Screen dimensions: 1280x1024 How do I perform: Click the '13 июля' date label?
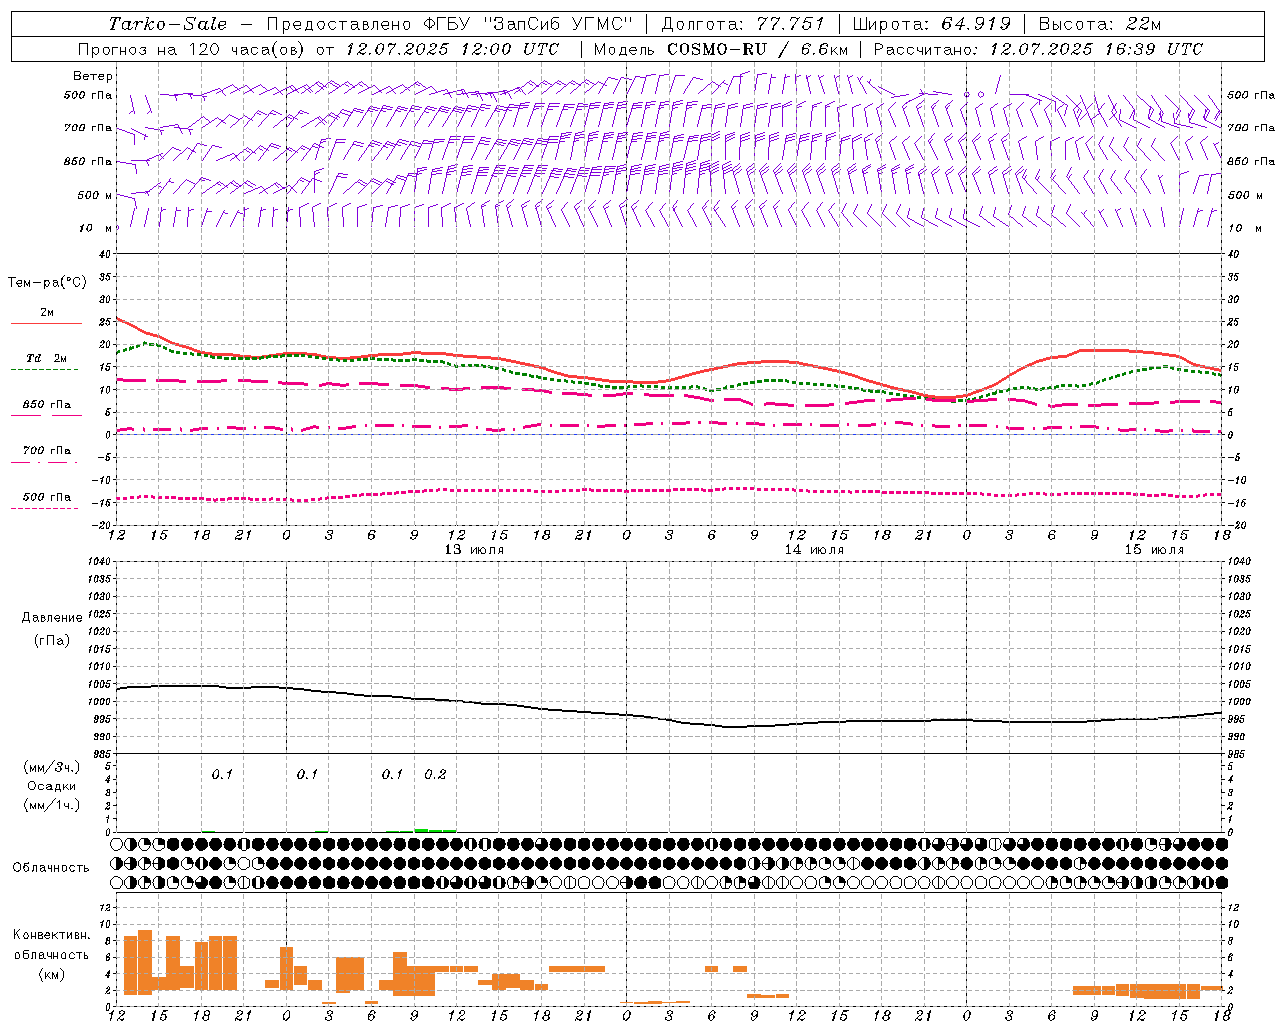coord(474,550)
